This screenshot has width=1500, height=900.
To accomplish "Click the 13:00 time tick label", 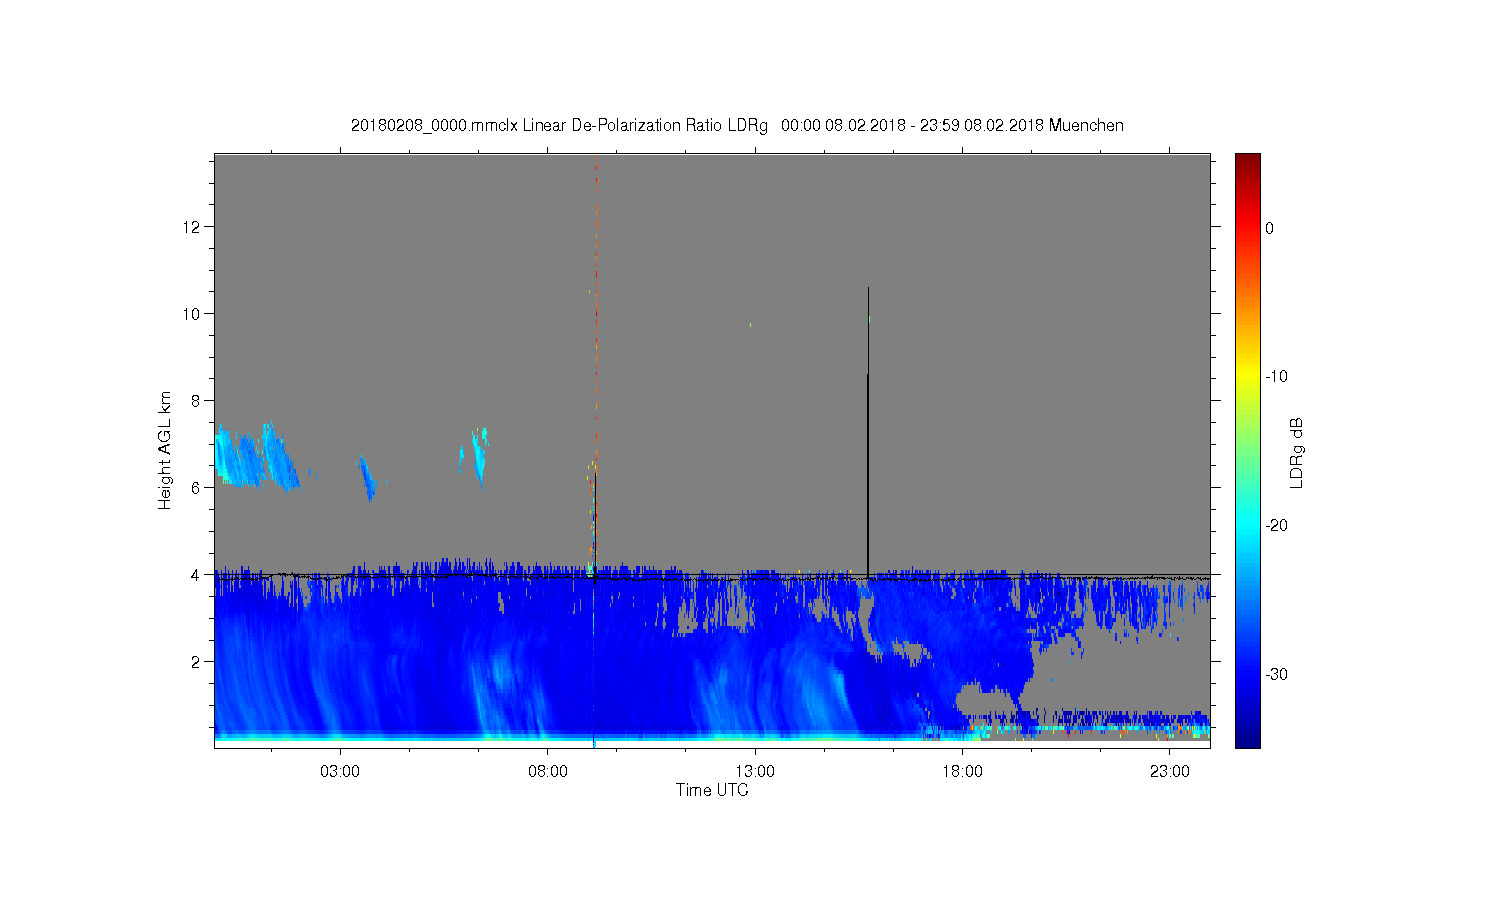I will 755,772.
